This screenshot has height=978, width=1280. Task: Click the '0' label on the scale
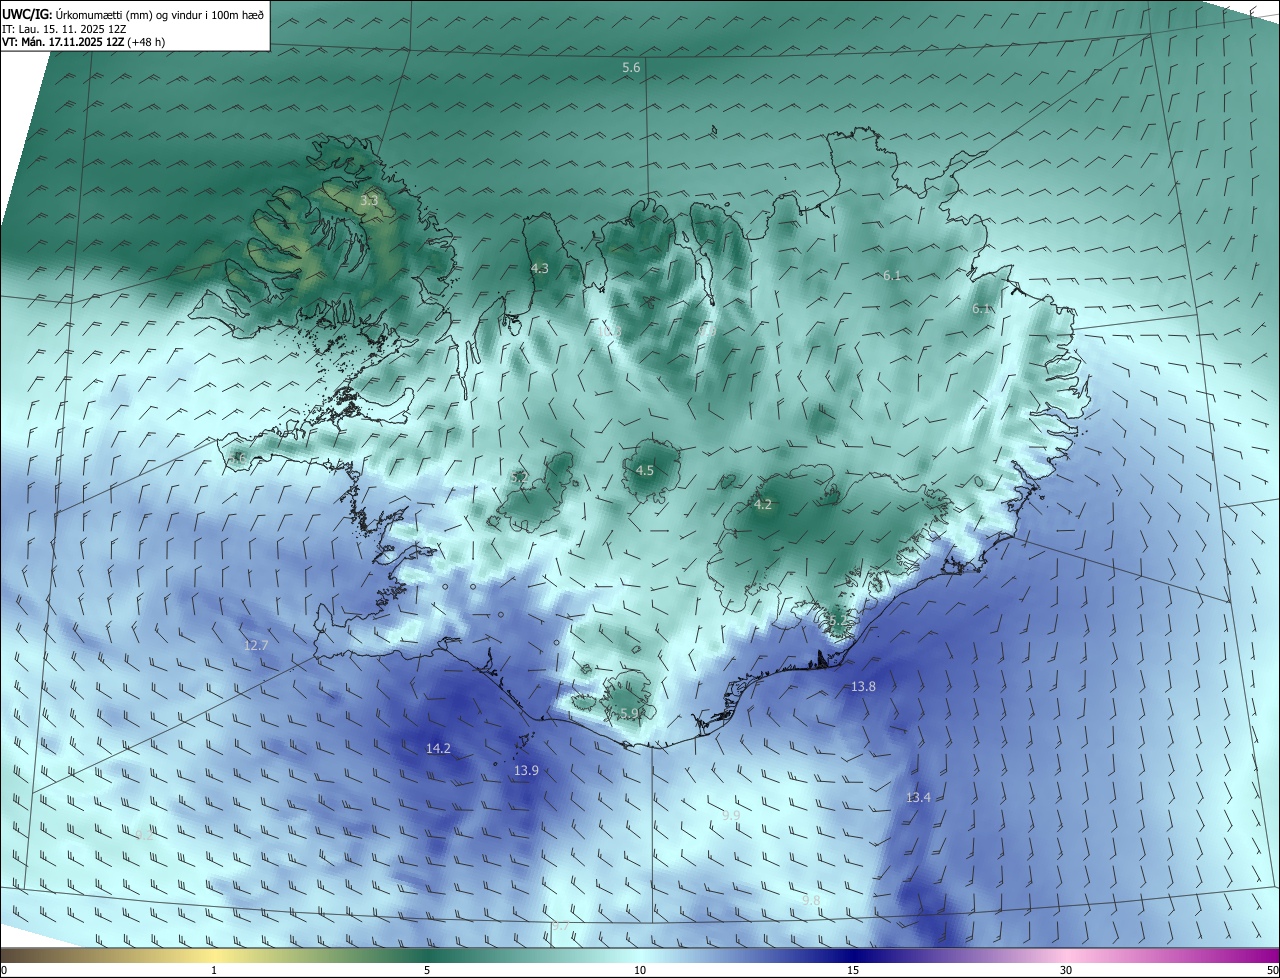pyautogui.click(x=4, y=970)
